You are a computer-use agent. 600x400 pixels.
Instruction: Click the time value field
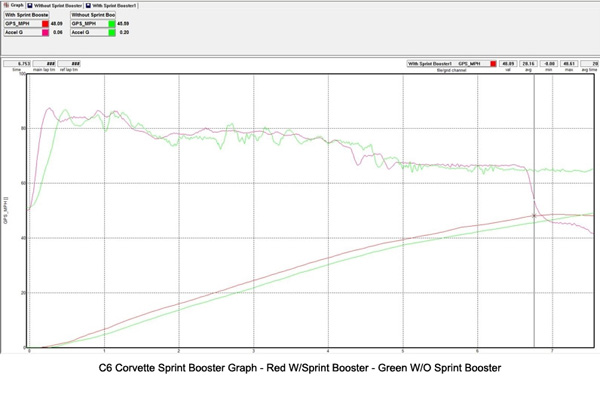pos(15,63)
